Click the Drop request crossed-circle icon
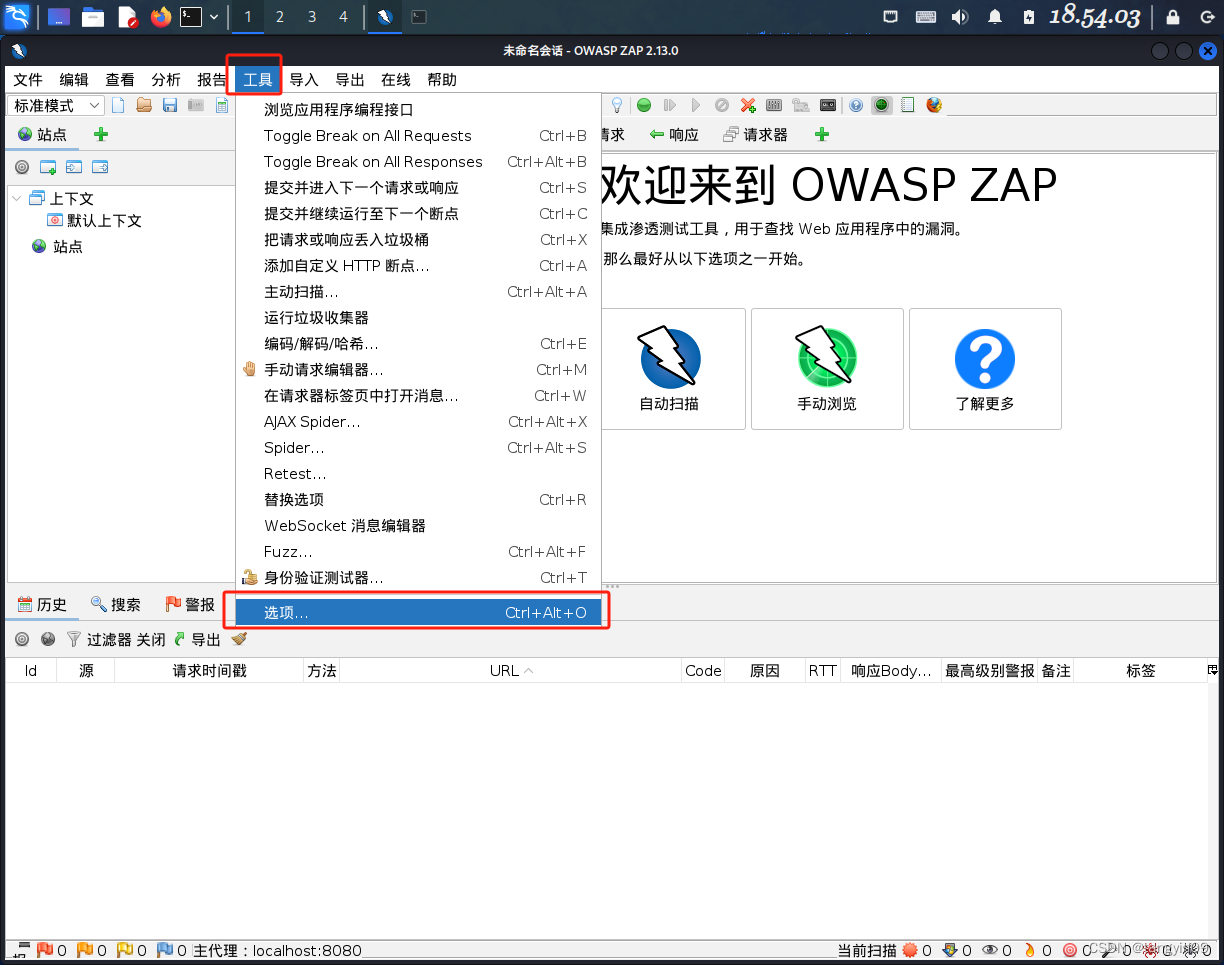Image resolution: width=1224 pixels, height=965 pixels. click(722, 105)
